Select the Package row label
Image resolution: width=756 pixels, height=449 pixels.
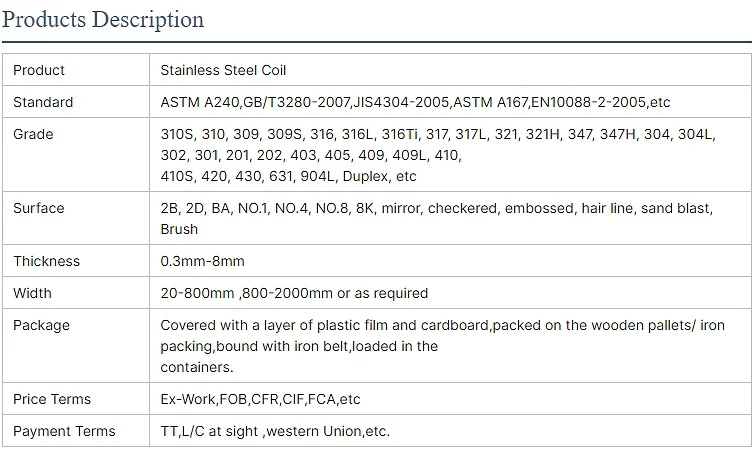coord(41,325)
